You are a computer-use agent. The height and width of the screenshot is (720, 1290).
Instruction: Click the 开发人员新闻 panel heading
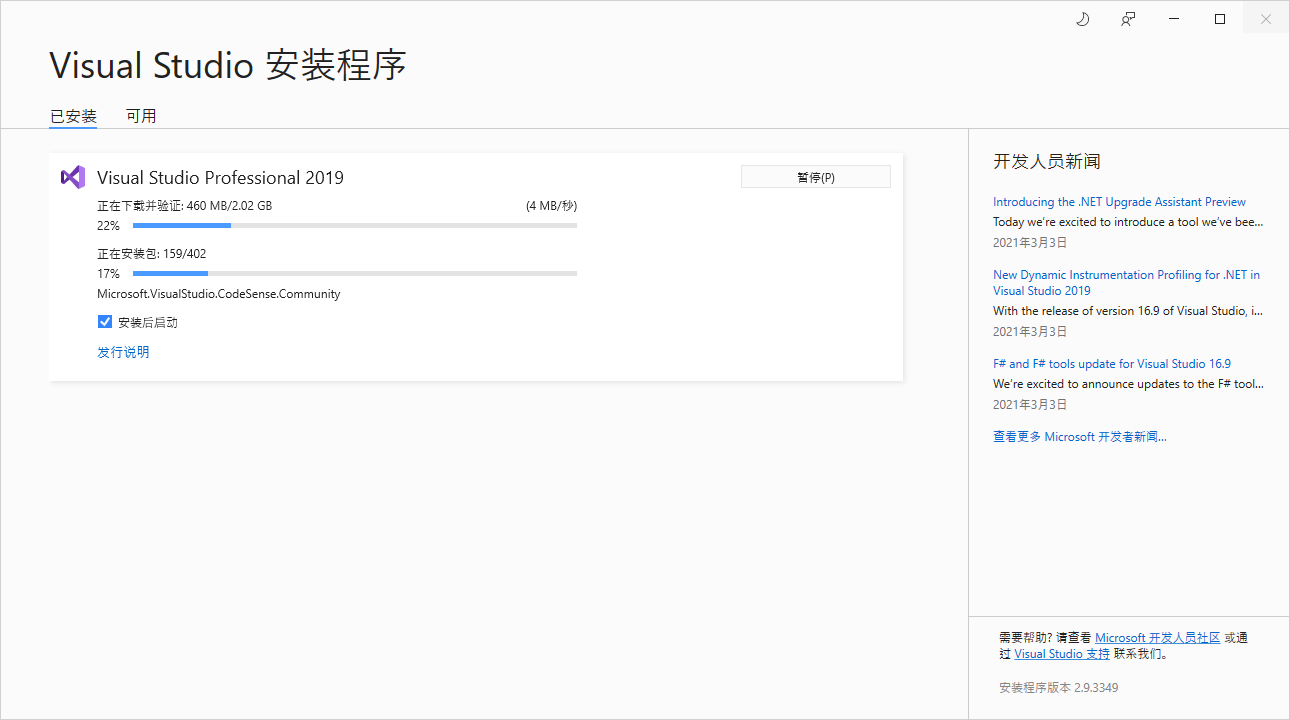coord(1046,162)
